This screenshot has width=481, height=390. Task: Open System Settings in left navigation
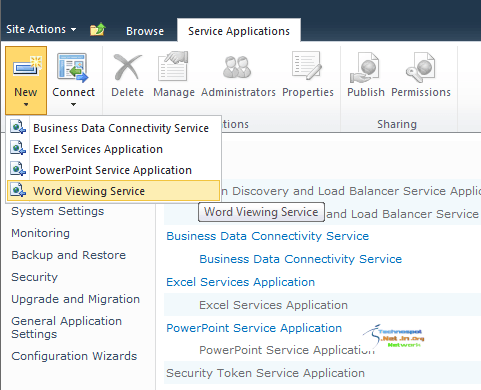click(58, 211)
